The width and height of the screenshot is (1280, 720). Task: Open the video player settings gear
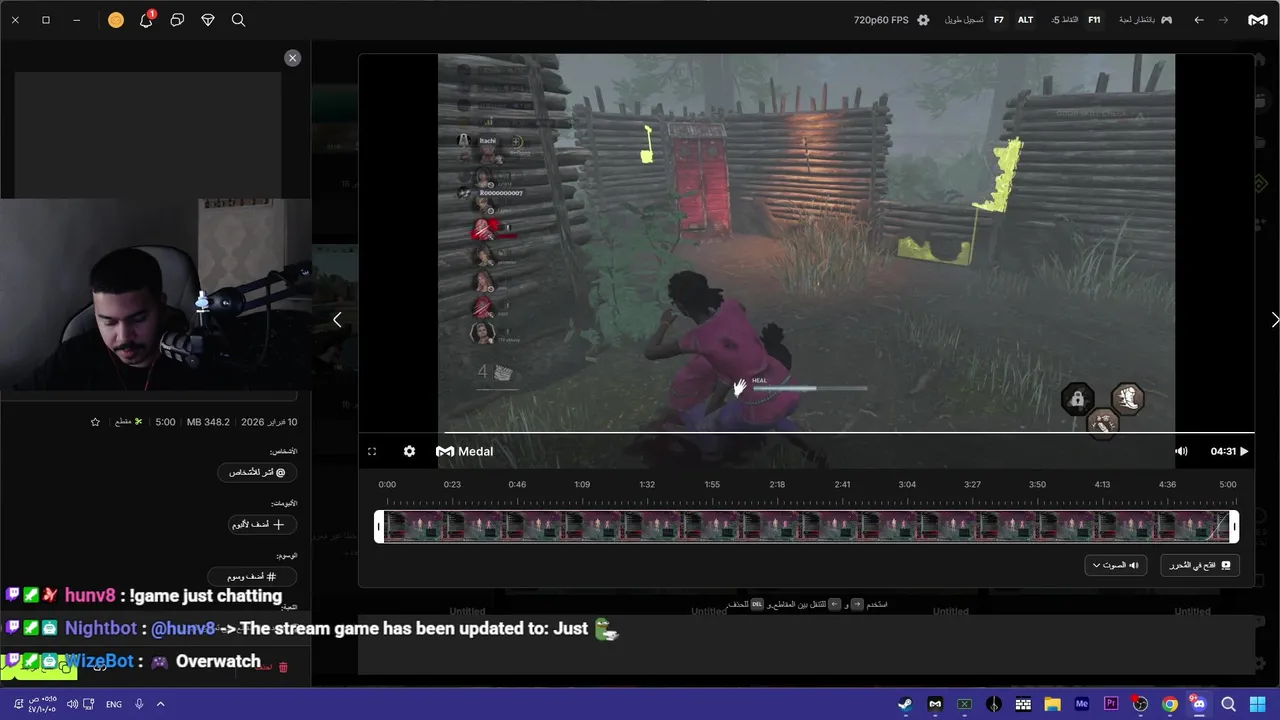click(x=409, y=451)
